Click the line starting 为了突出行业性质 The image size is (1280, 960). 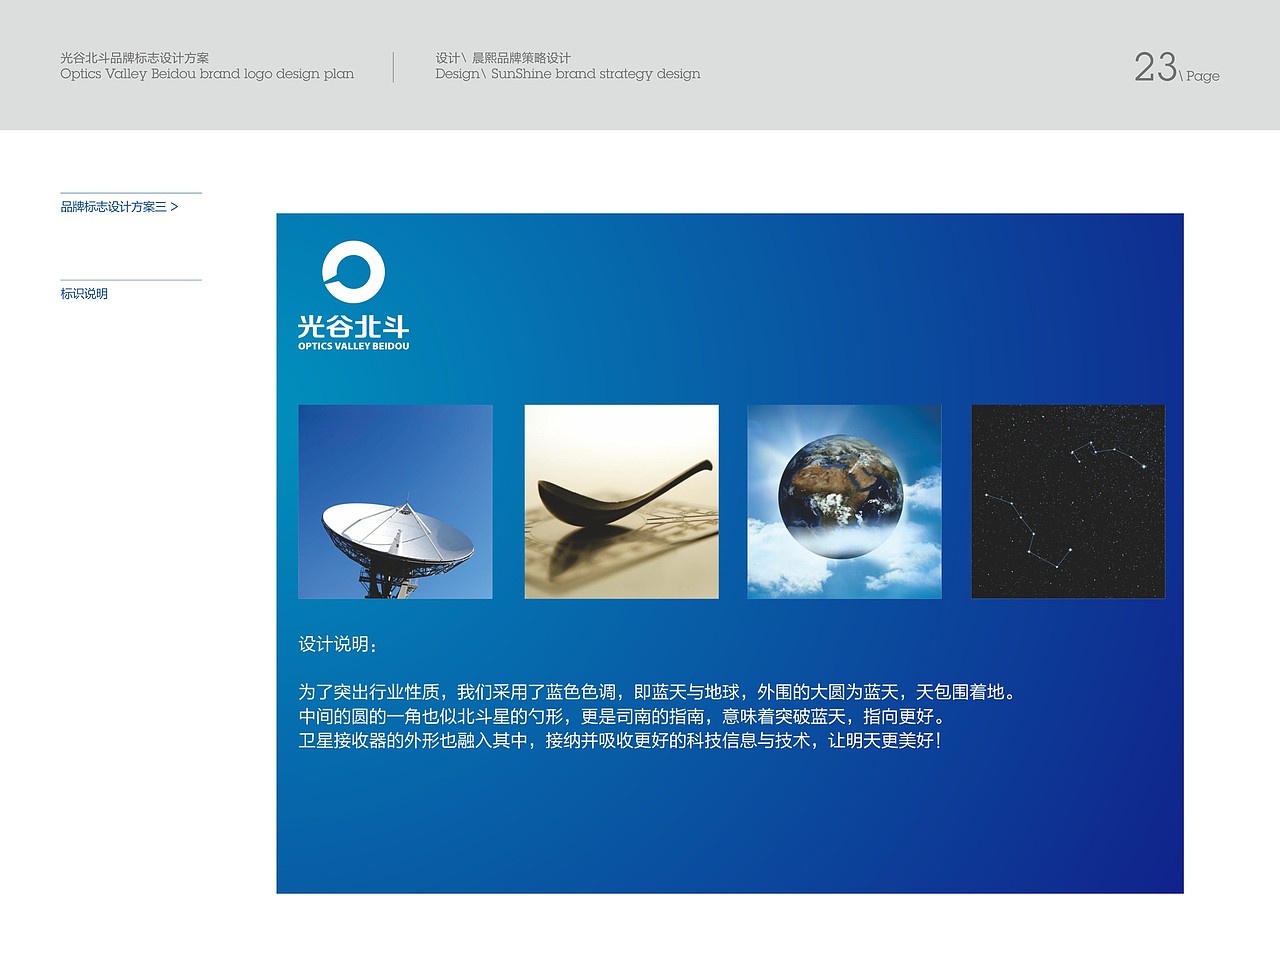click(x=659, y=692)
